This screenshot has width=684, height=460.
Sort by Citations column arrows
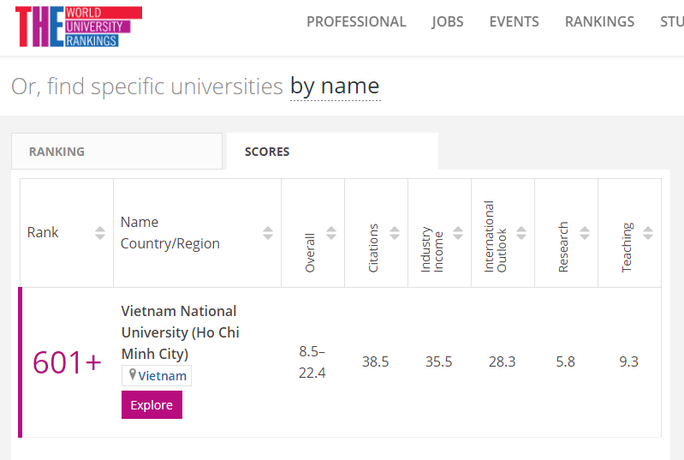(x=393, y=233)
